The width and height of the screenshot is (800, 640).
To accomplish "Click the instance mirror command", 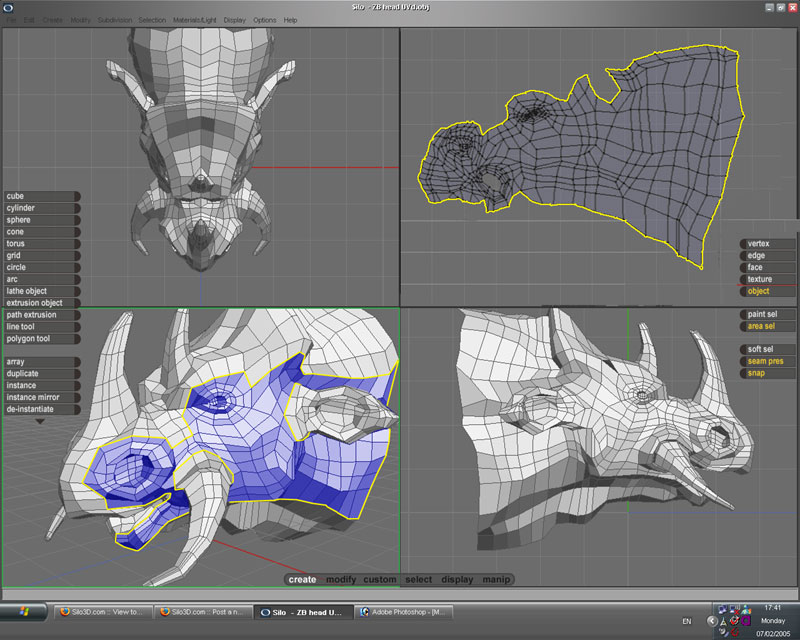I will click(40, 397).
